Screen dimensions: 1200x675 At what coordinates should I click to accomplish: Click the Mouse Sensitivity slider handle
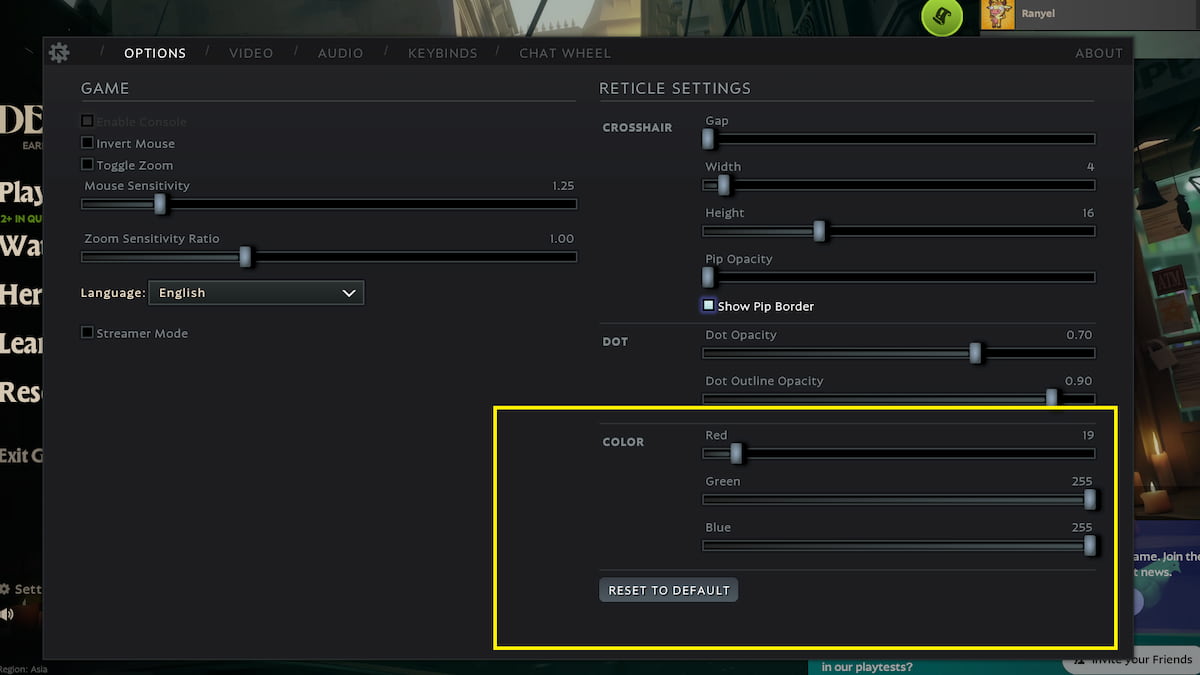[x=159, y=204]
